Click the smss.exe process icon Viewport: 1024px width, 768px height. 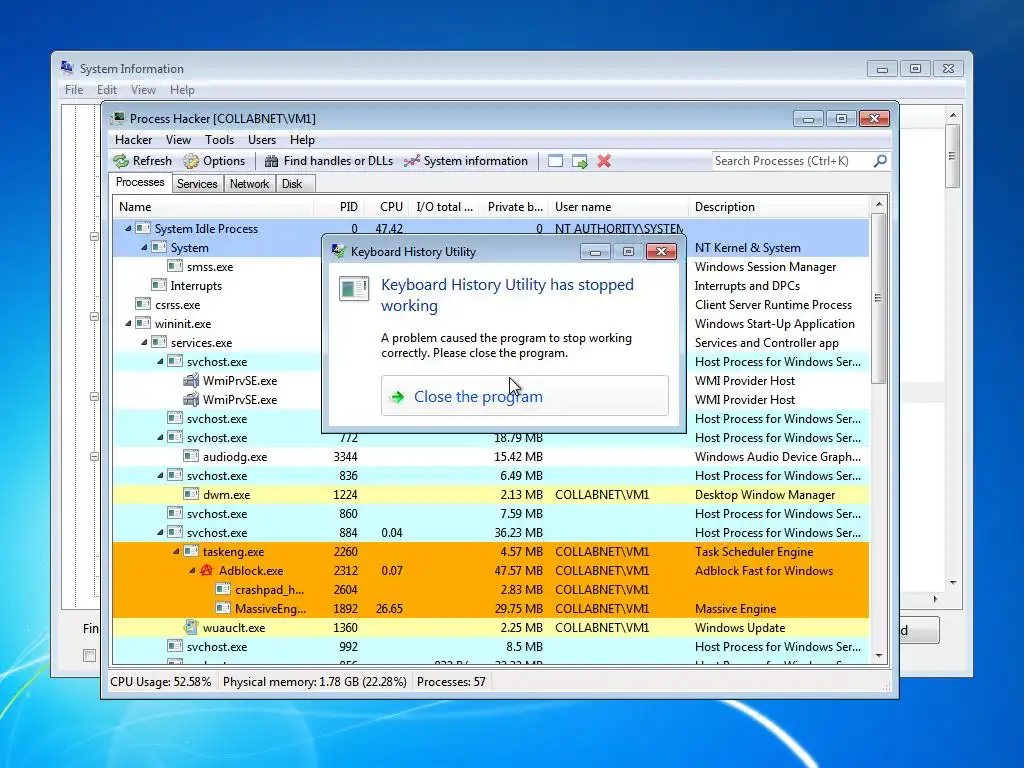point(174,266)
